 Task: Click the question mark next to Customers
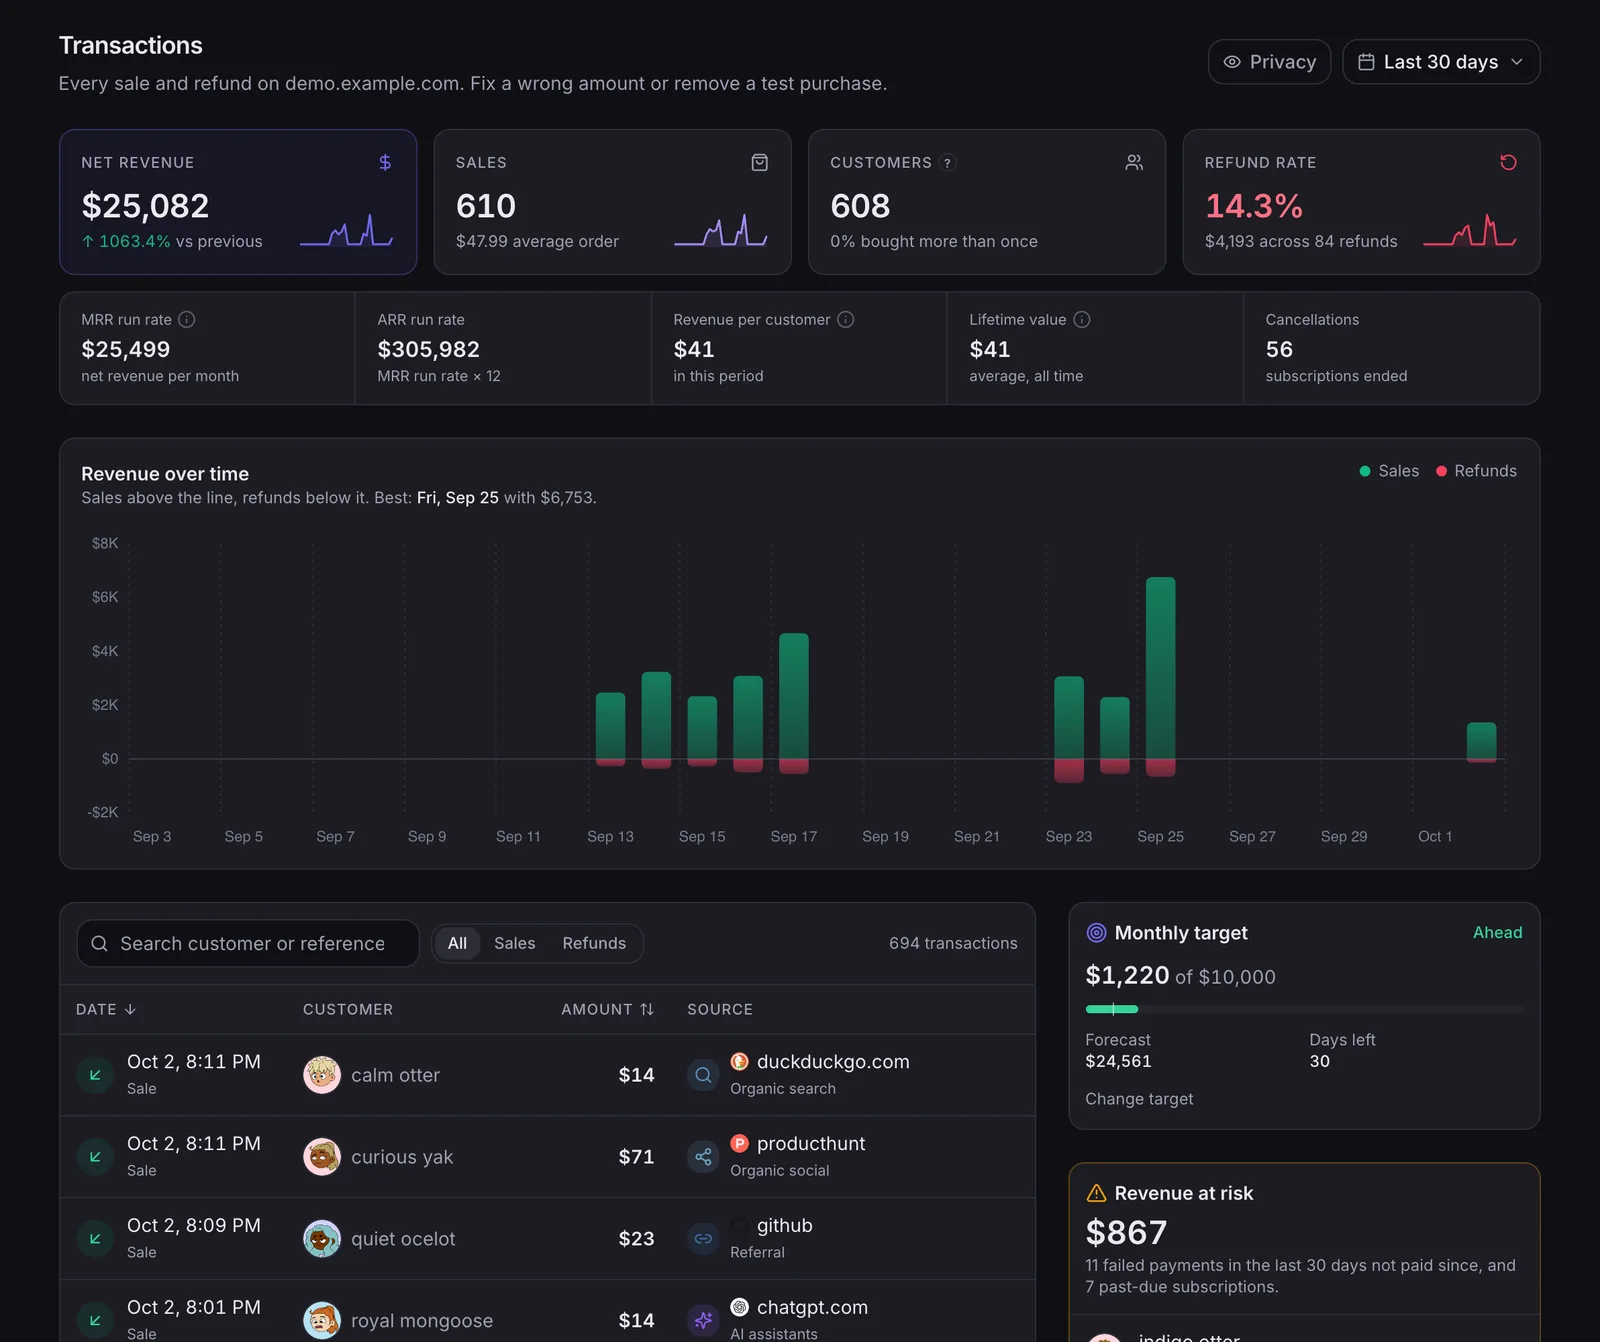point(948,163)
